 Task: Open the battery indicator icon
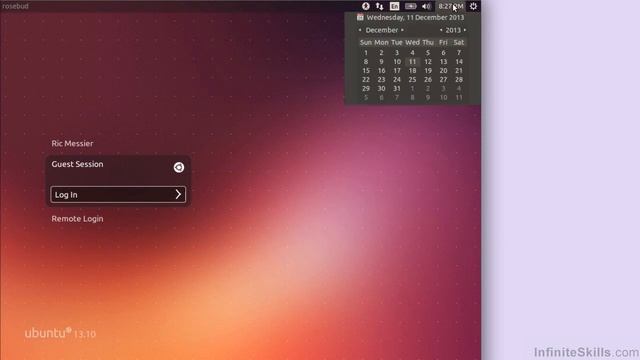[411, 6]
